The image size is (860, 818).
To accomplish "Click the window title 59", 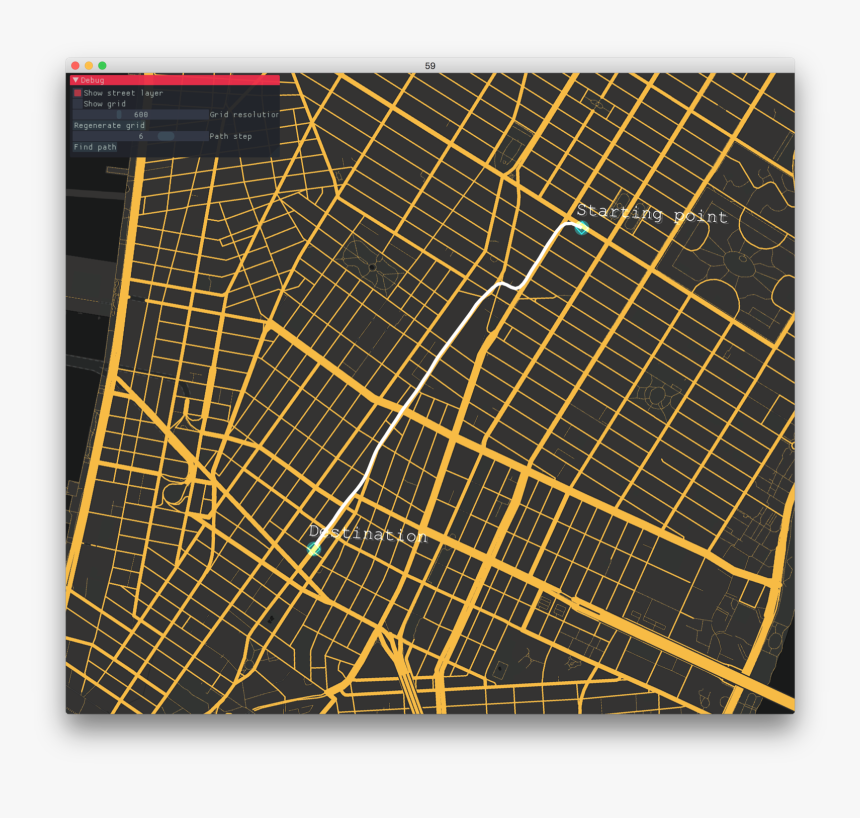I will pyautogui.click(x=430, y=66).
